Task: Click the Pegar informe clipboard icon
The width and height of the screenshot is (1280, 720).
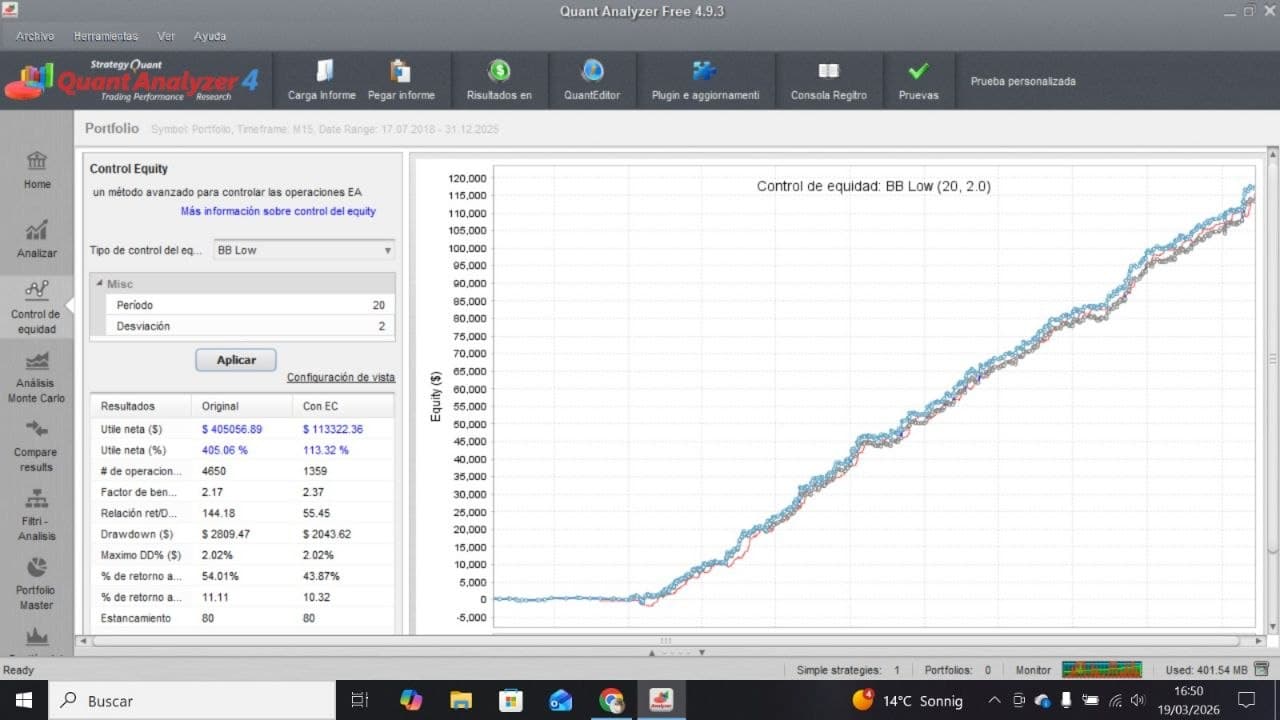Action: point(401,71)
